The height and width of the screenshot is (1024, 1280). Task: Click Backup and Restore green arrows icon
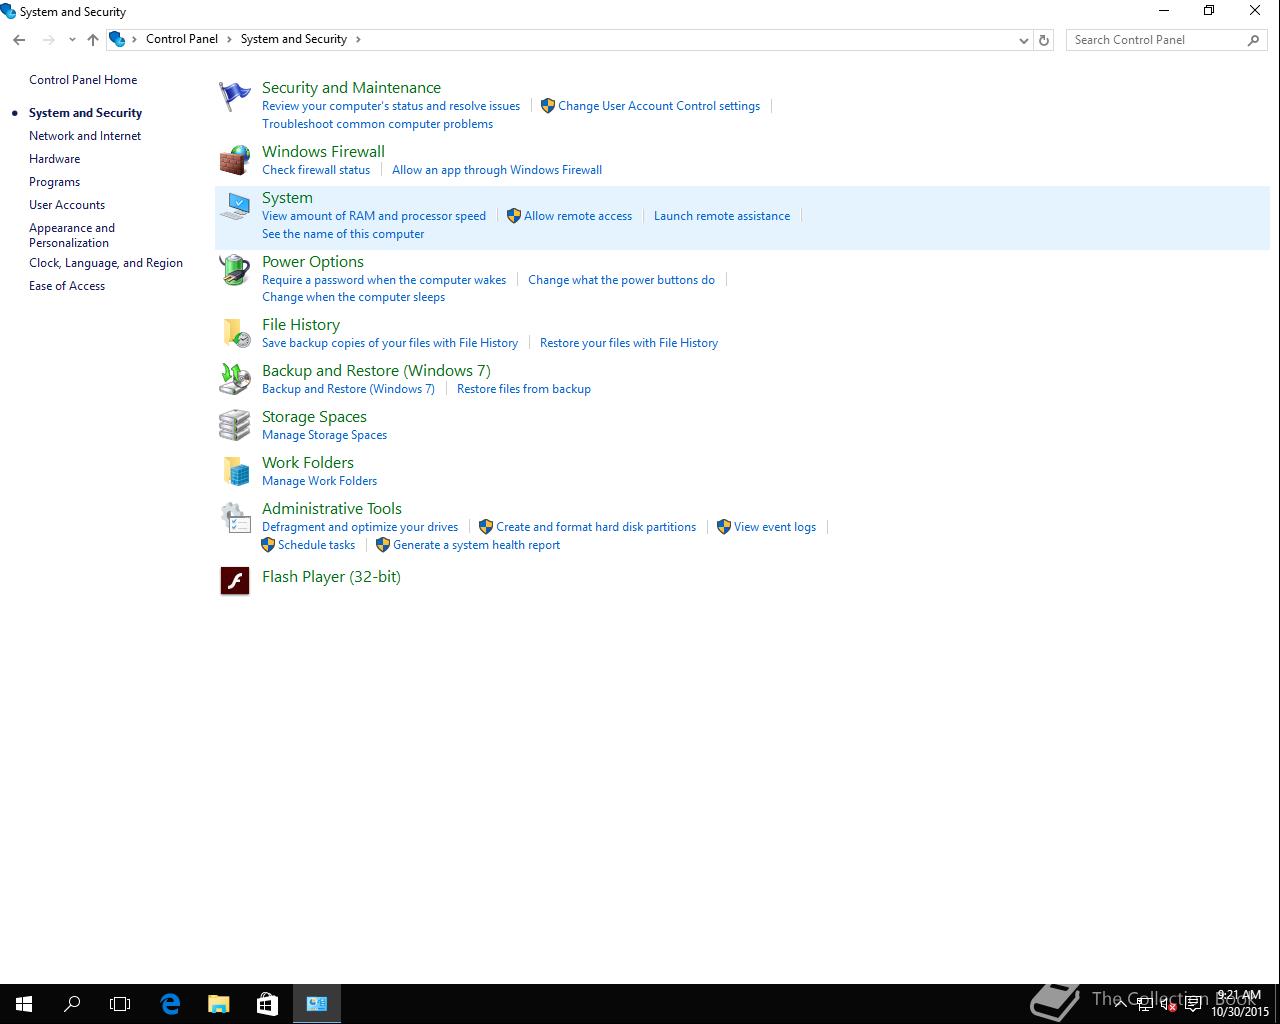tap(235, 379)
